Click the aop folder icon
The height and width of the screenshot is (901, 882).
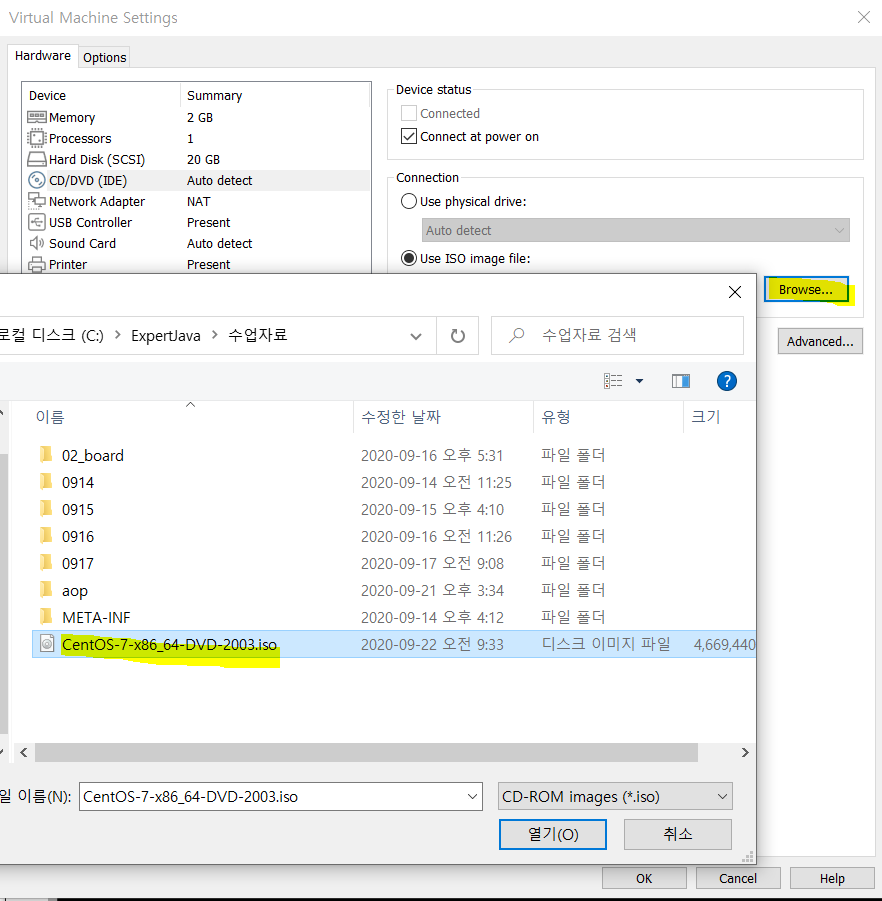tap(46, 590)
